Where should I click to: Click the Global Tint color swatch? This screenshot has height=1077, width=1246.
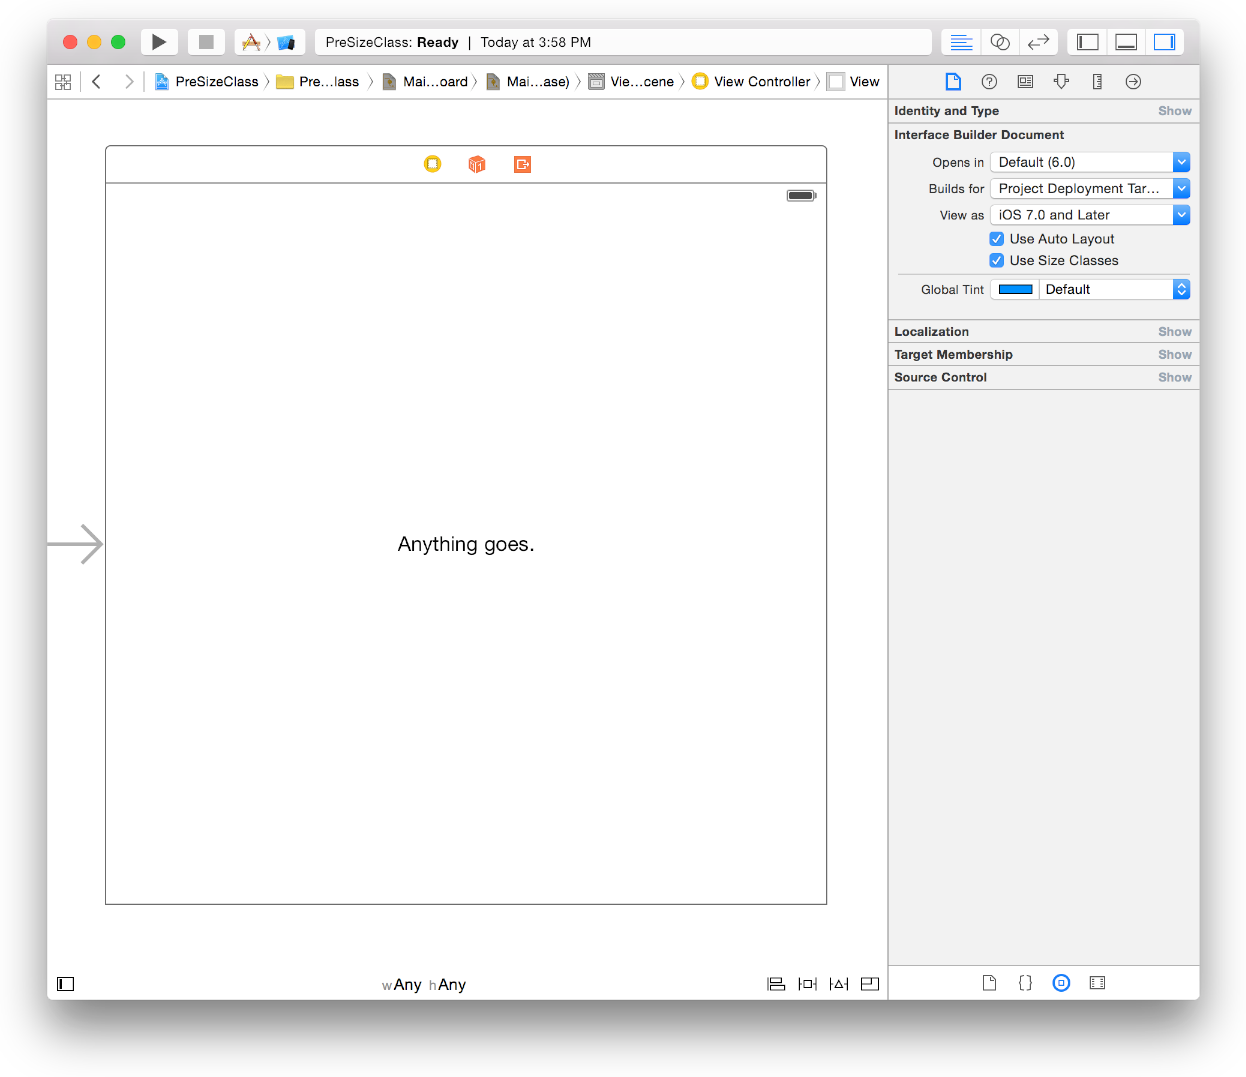click(1015, 290)
